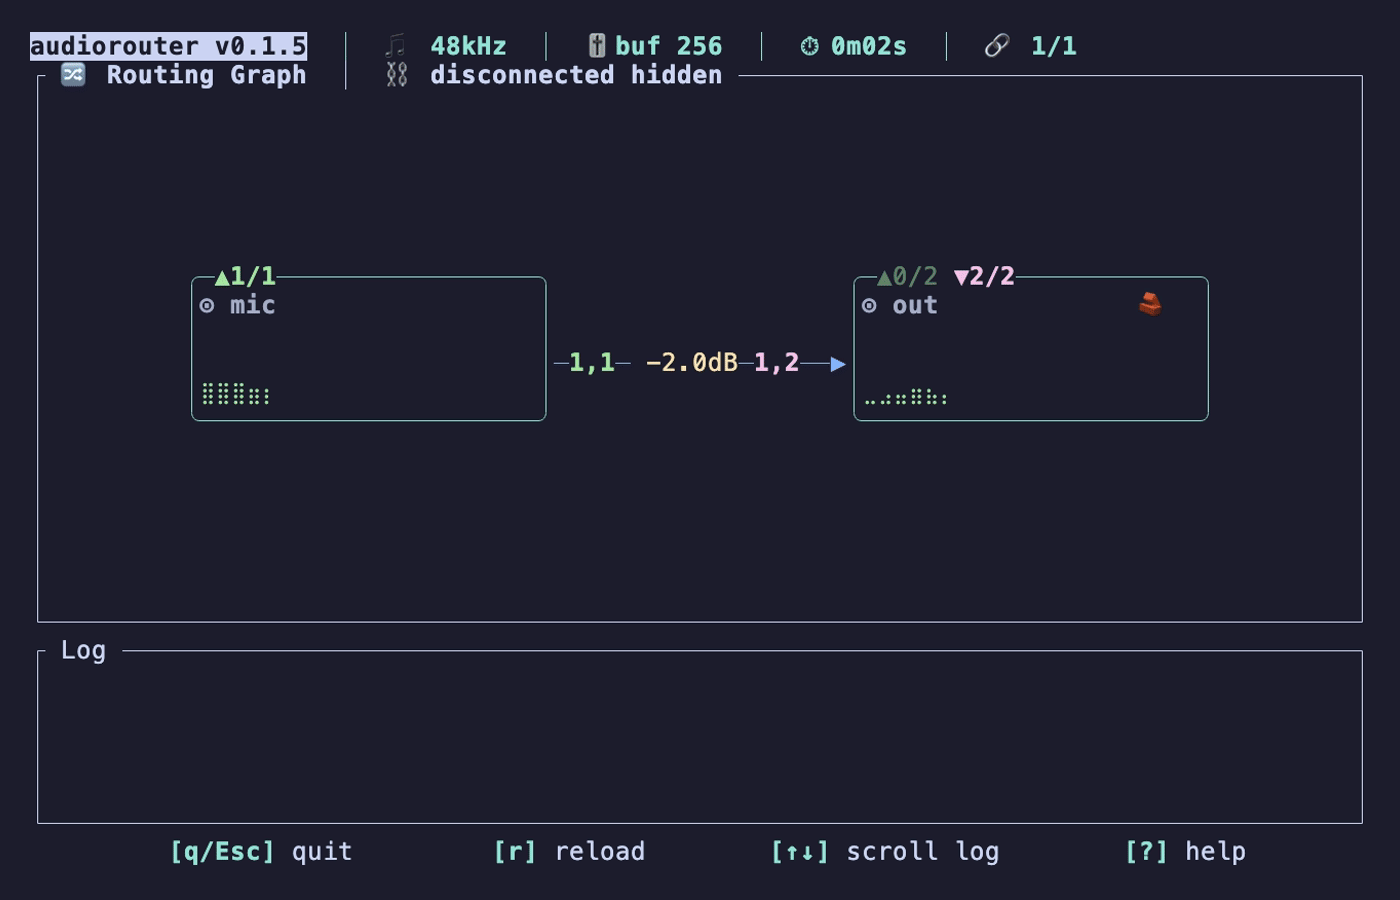
Task: Click the out node's 2/2 input ports
Action: pyautogui.click(x=985, y=276)
